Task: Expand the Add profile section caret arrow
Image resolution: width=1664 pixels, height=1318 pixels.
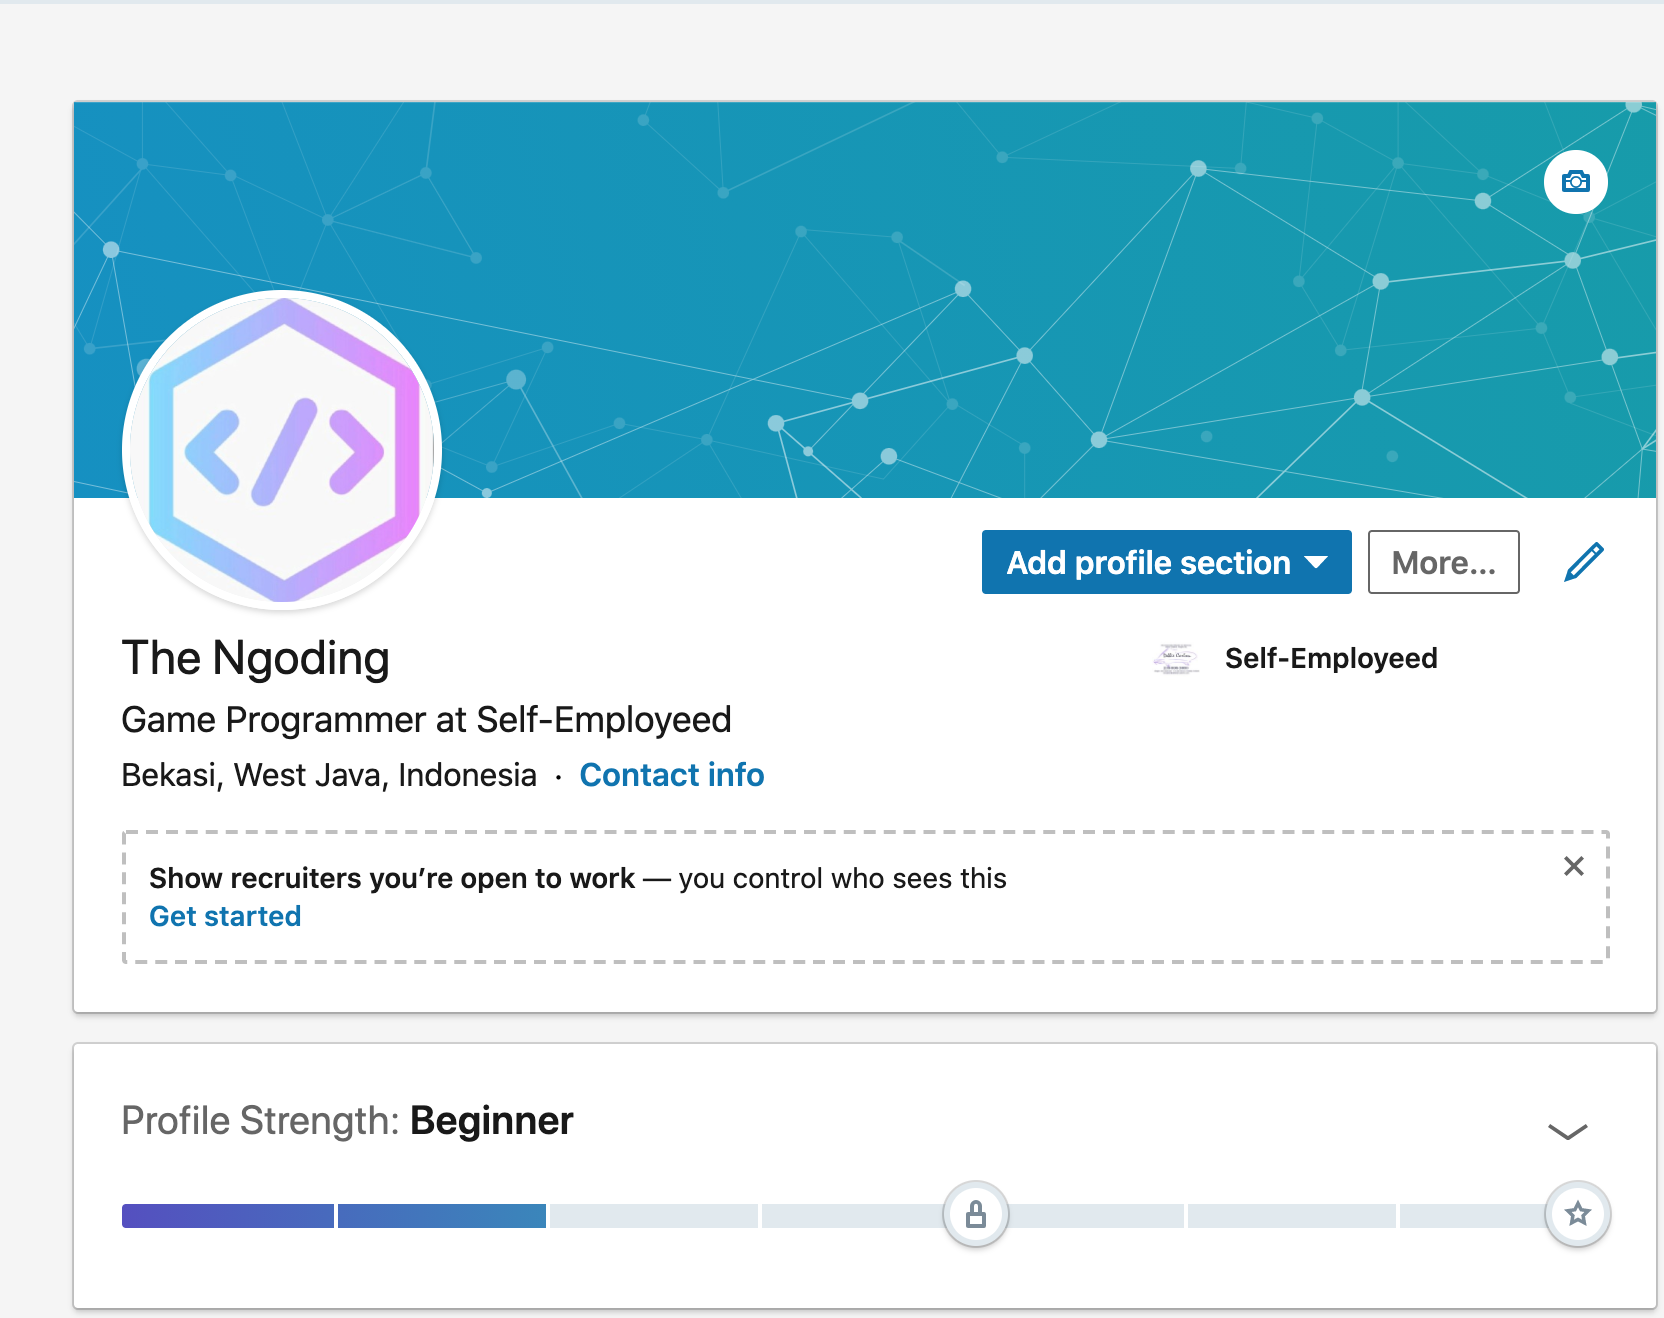Action: click(1317, 563)
